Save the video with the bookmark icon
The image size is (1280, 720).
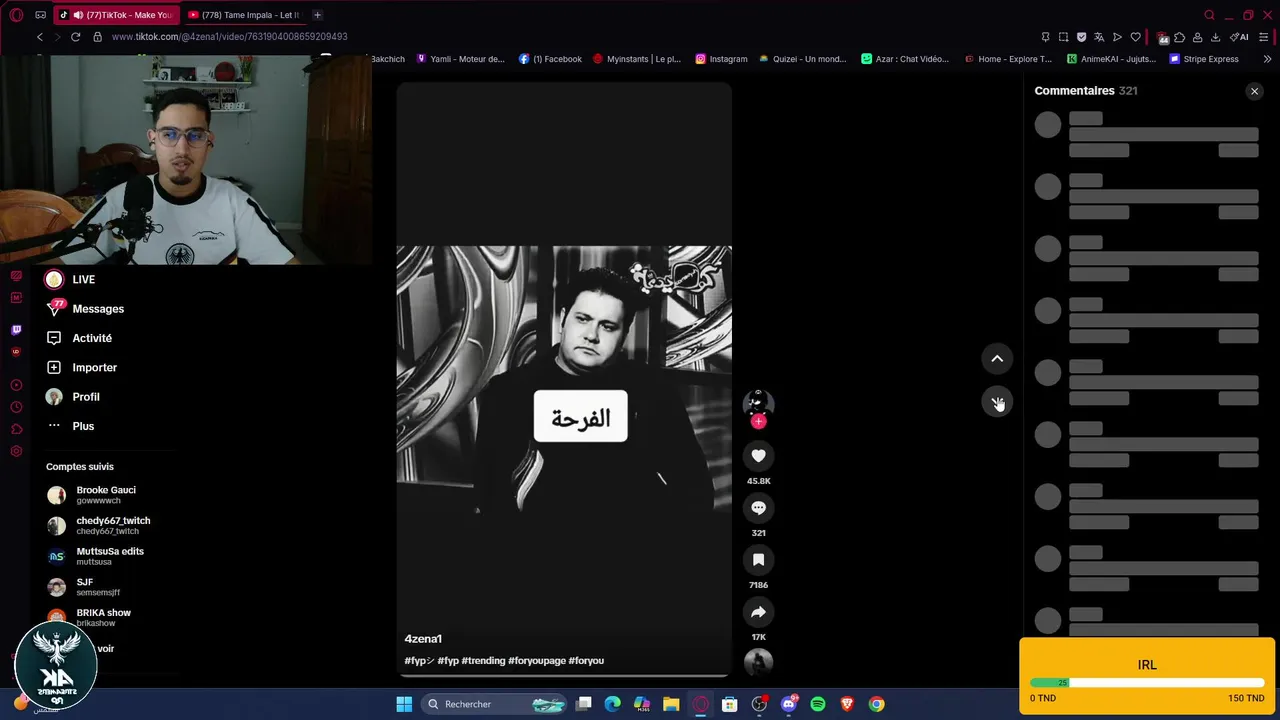(x=758, y=560)
